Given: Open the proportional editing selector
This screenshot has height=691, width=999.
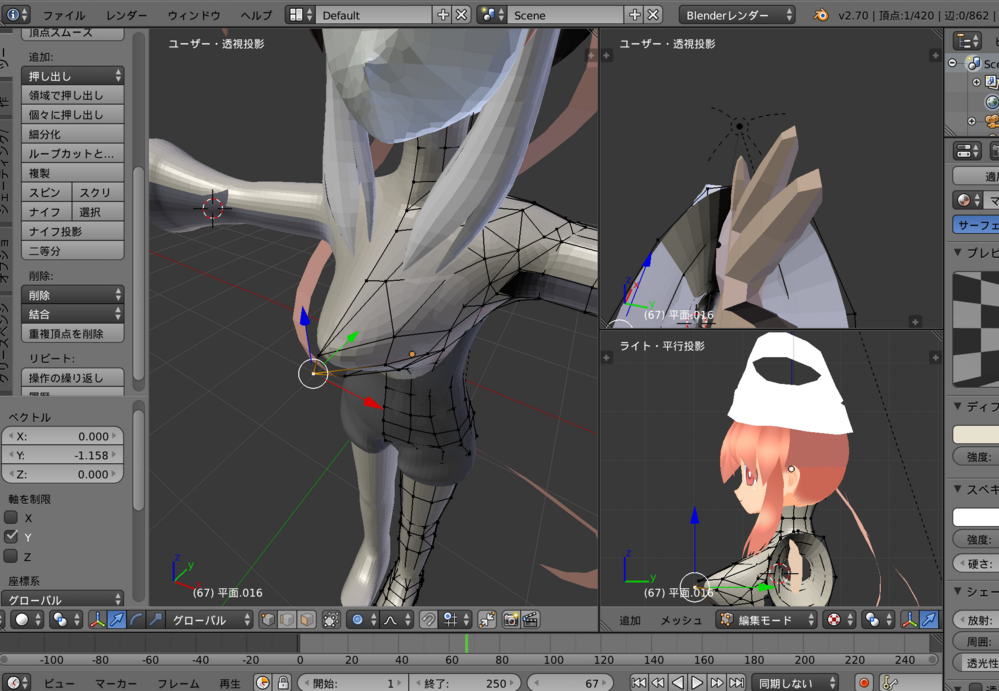Looking at the screenshot, I should (363, 619).
